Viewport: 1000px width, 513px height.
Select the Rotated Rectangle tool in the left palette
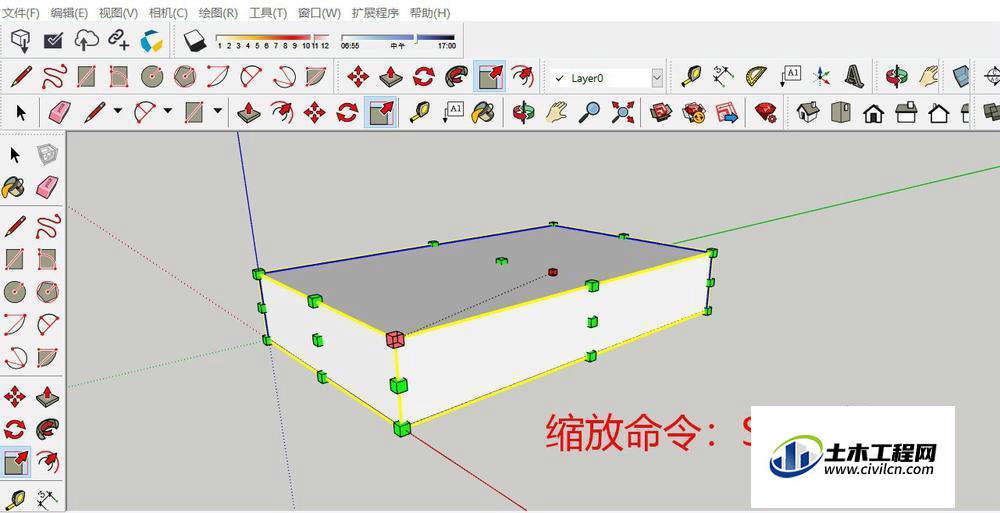click(x=47, y=259)
